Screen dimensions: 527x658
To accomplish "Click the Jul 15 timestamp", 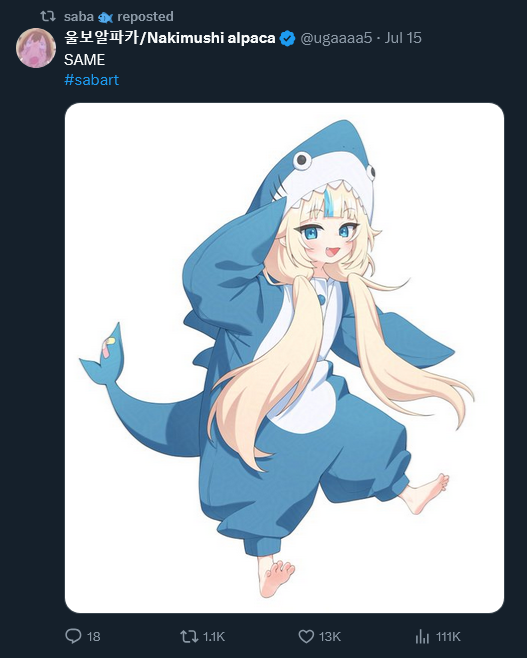I will coord(403,38).
